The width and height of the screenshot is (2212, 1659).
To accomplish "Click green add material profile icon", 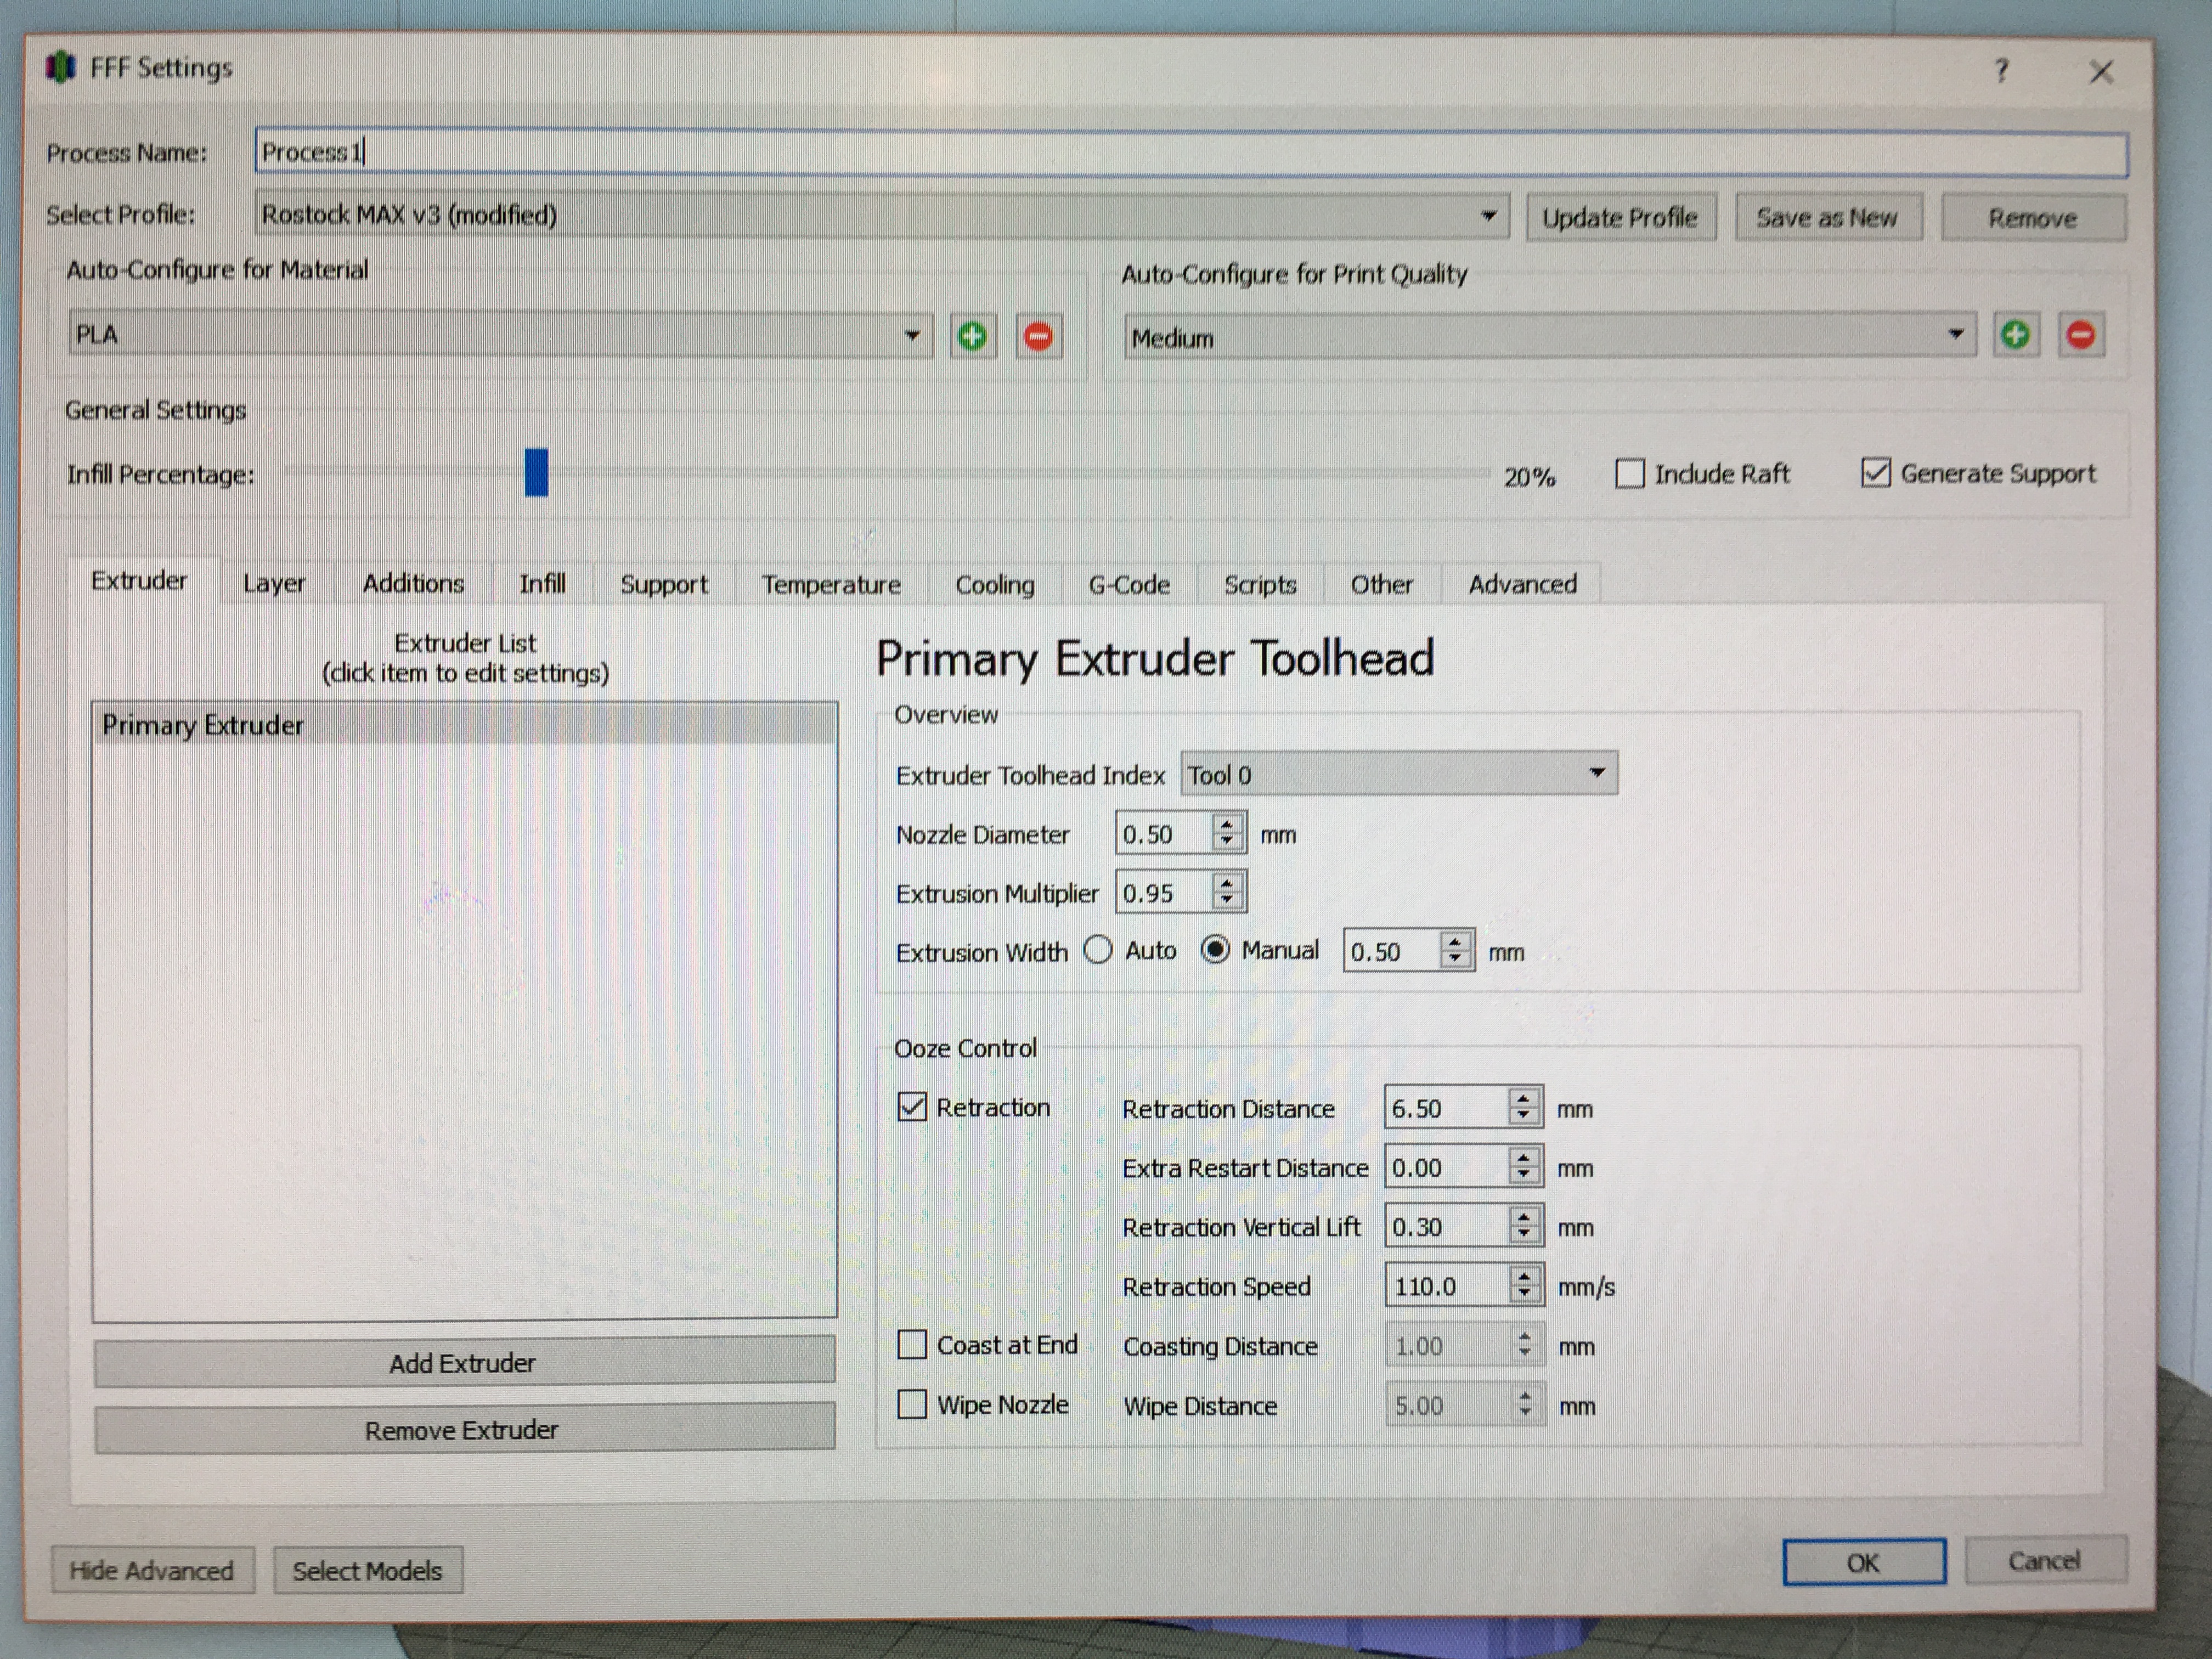I will click(972, 336).
